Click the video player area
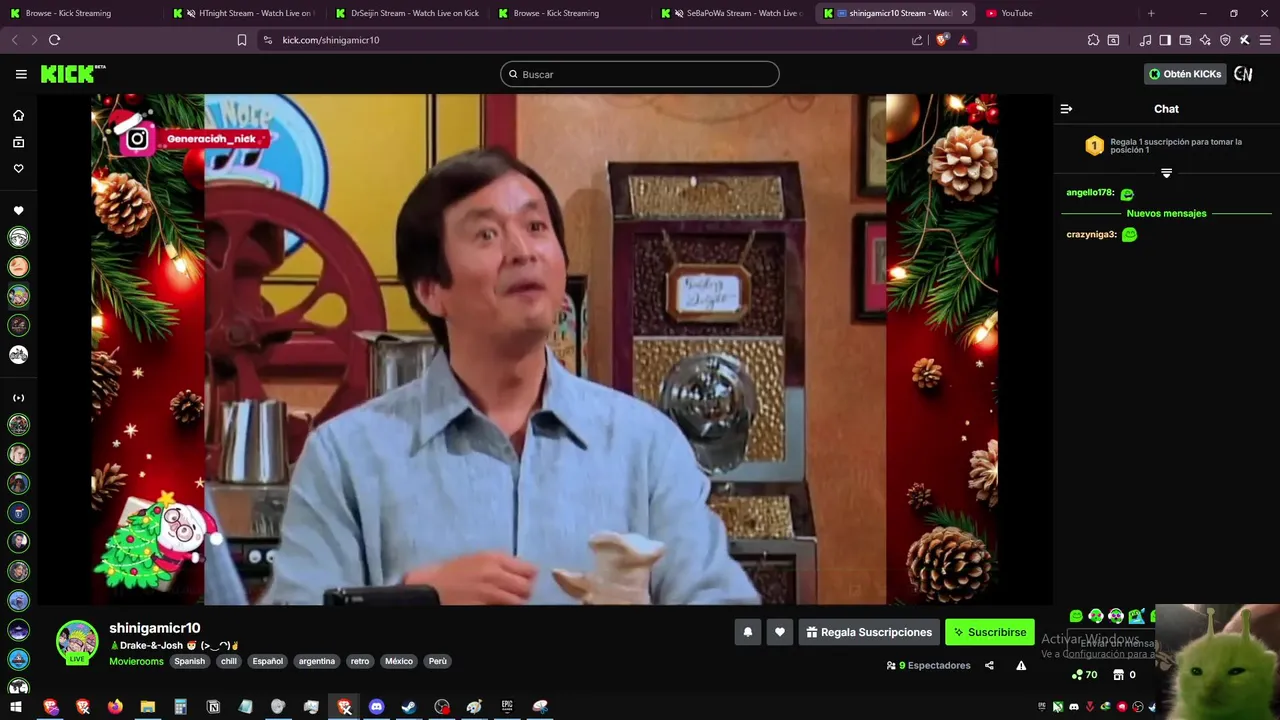Image resolution: width=1280 pixels, height=720 pixels. tap(545, 349)
